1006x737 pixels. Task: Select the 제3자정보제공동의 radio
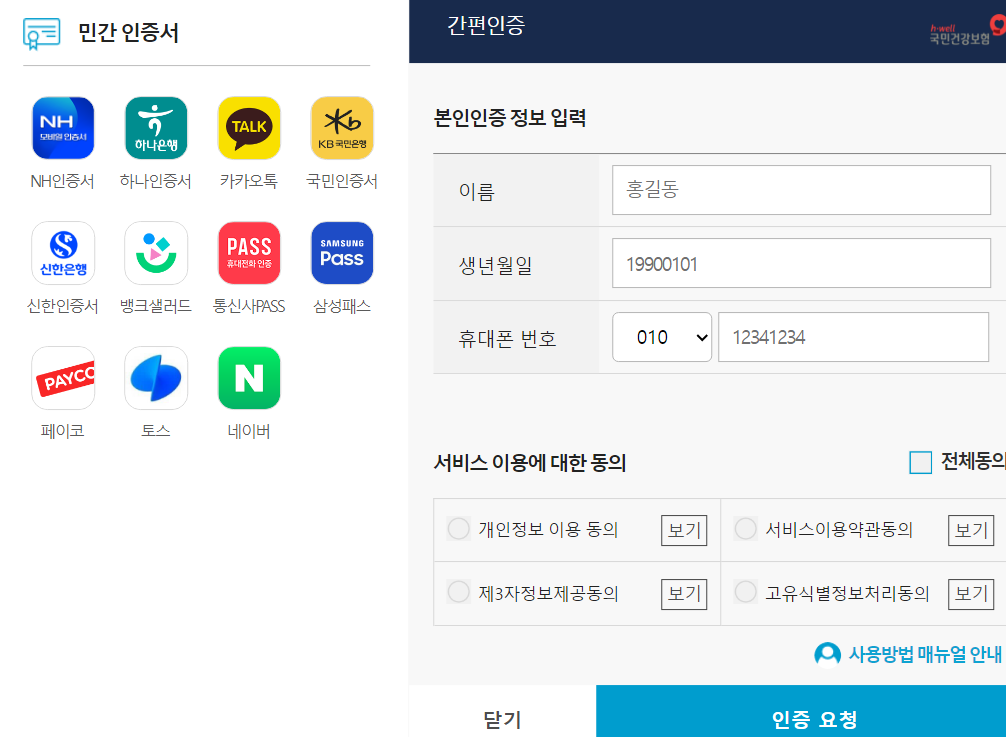(459, 592)
